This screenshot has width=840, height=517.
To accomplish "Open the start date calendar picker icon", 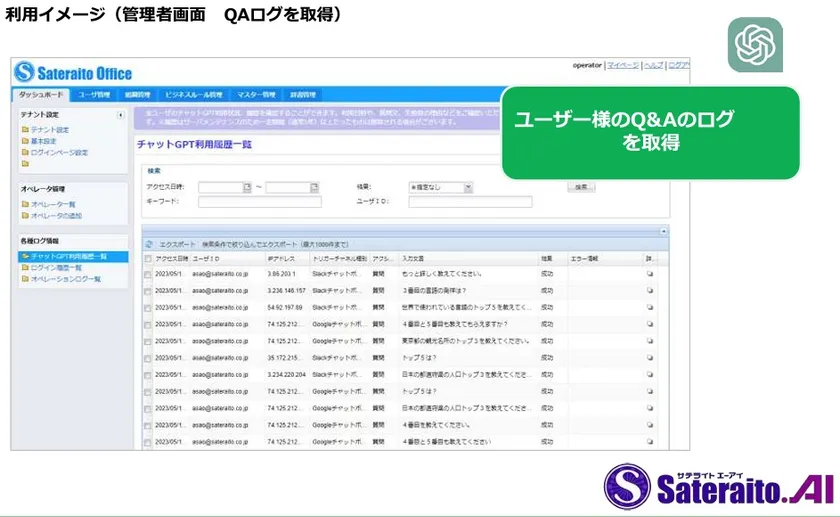I will 247,187.
